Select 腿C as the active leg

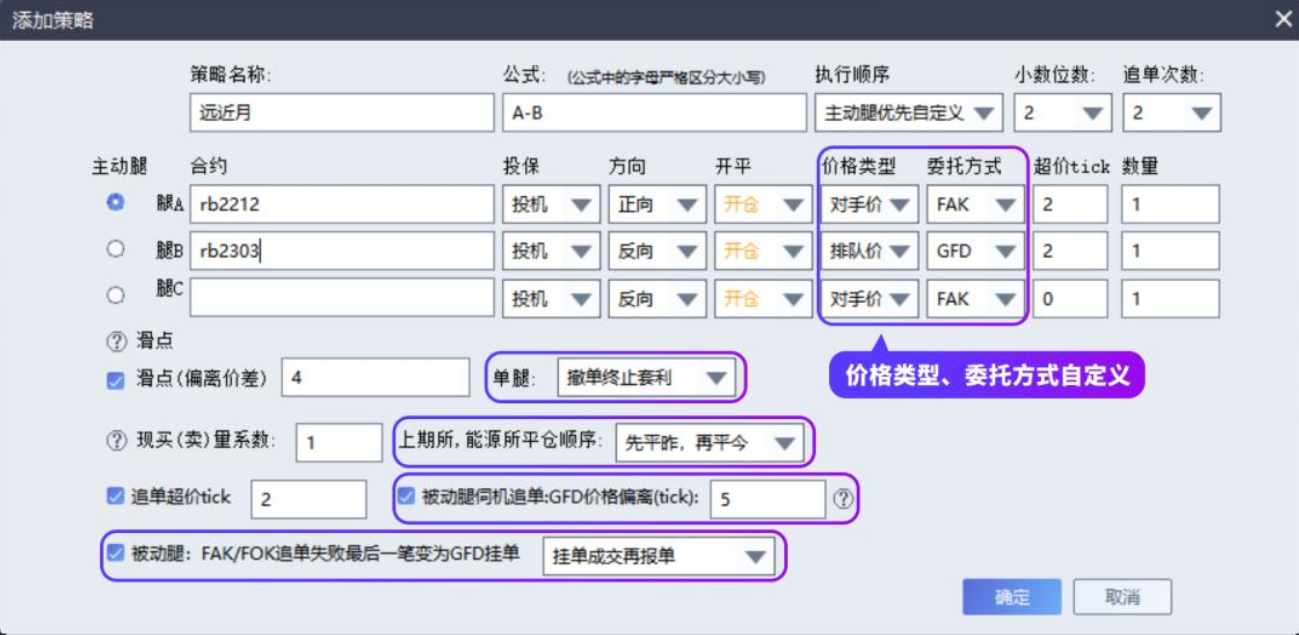tap(116, 296)
